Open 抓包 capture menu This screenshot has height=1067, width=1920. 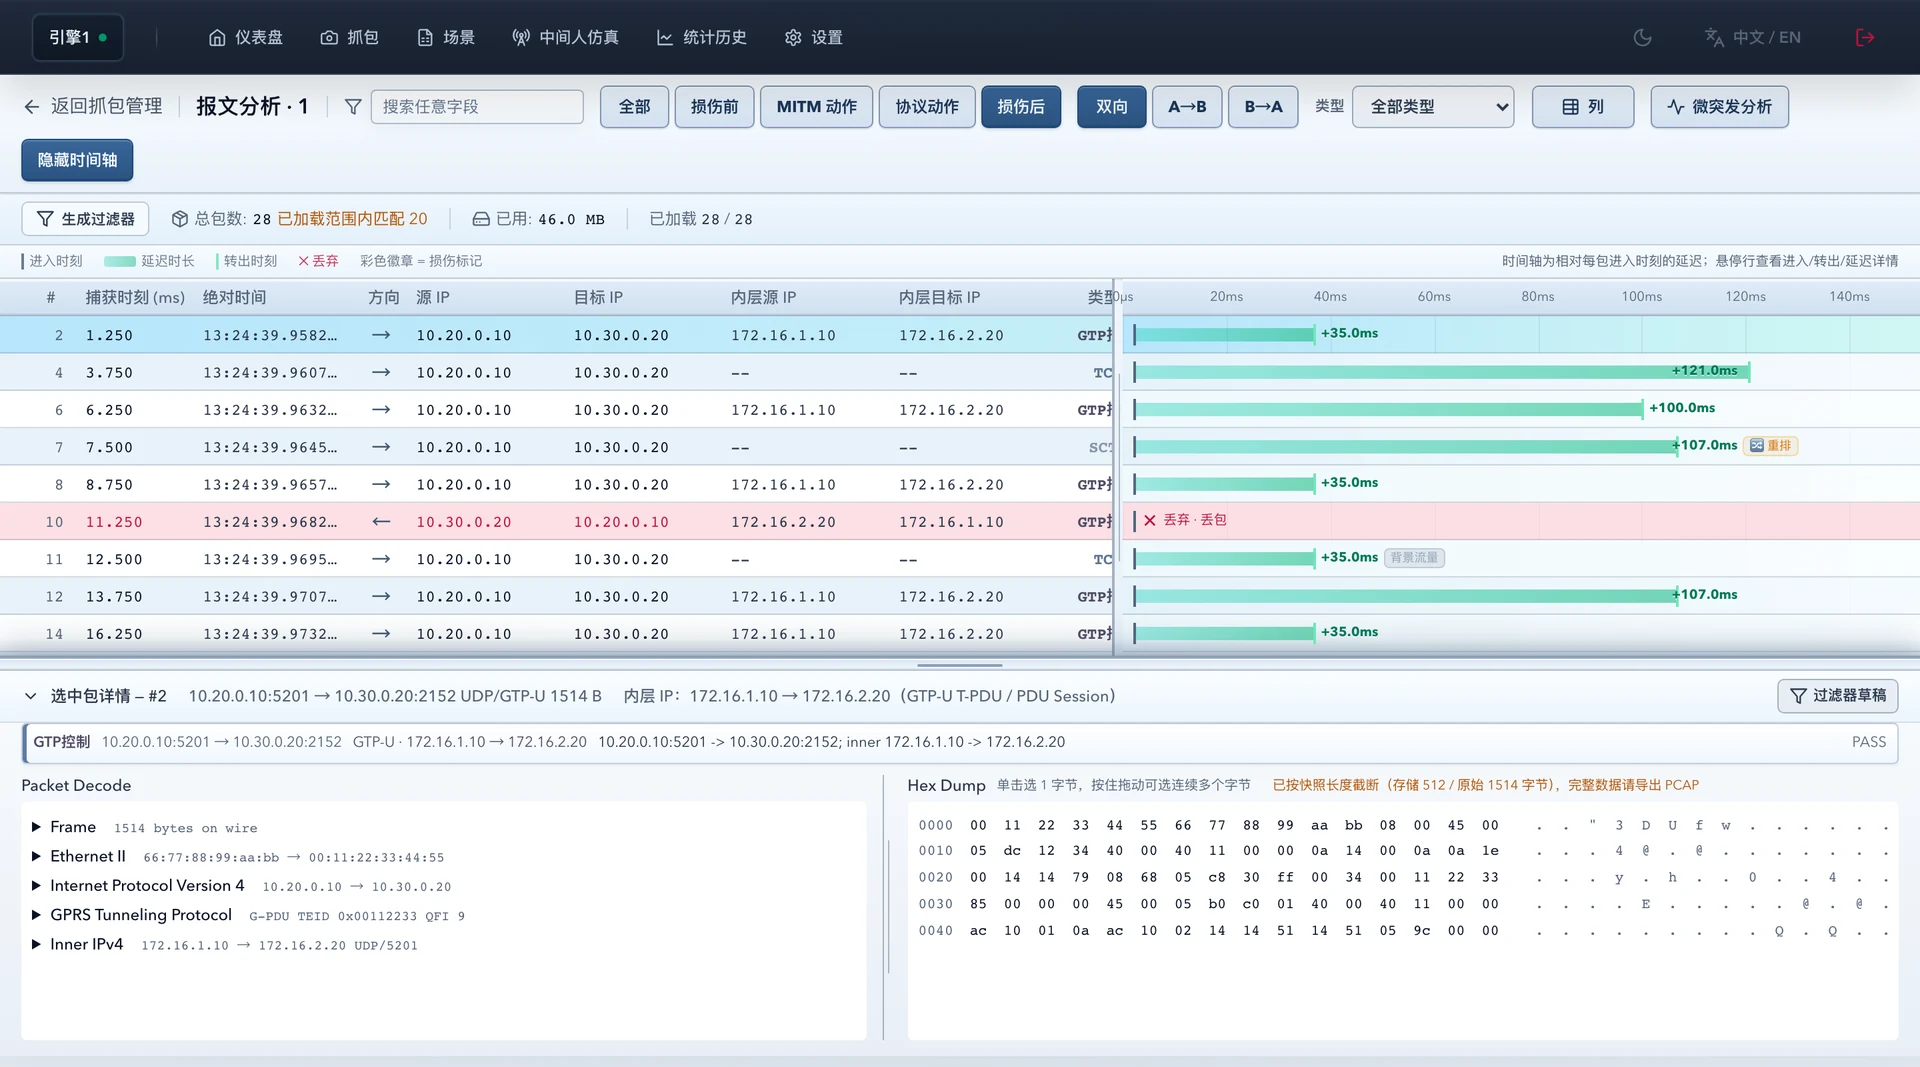click(x=349, y=37)
